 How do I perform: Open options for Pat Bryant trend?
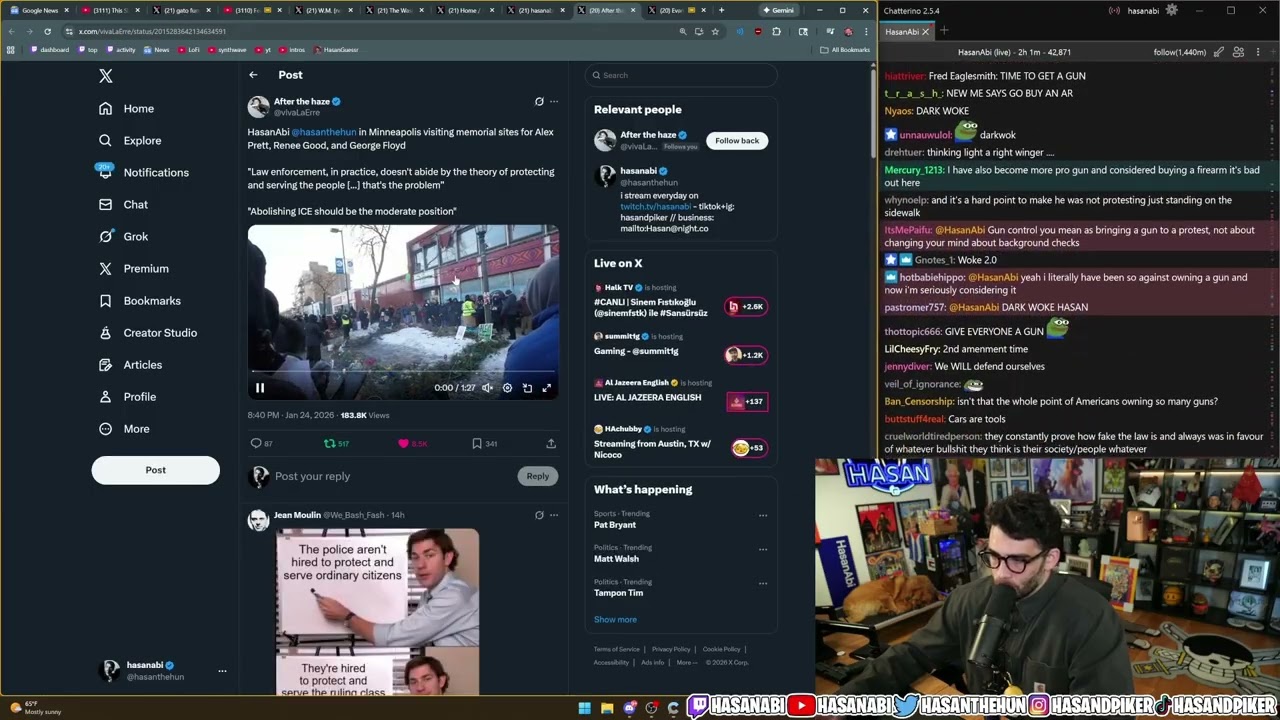(763, 516)
